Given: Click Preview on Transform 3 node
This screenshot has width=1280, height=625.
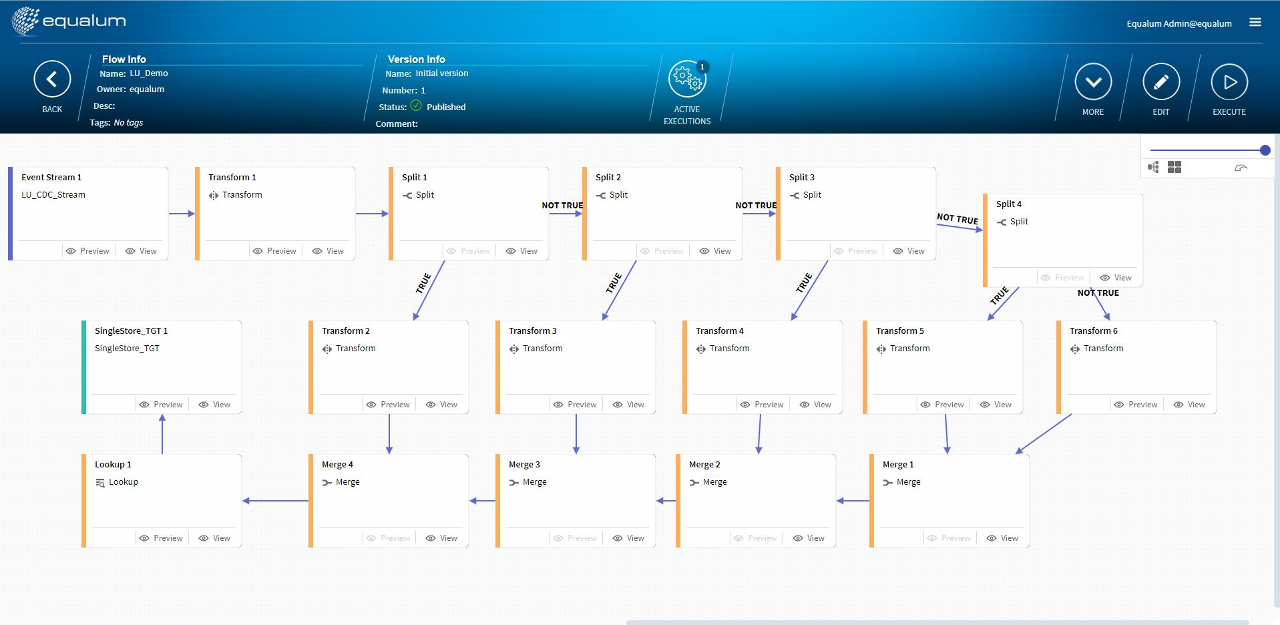Looking at the screenshot, I should (575, 405).
